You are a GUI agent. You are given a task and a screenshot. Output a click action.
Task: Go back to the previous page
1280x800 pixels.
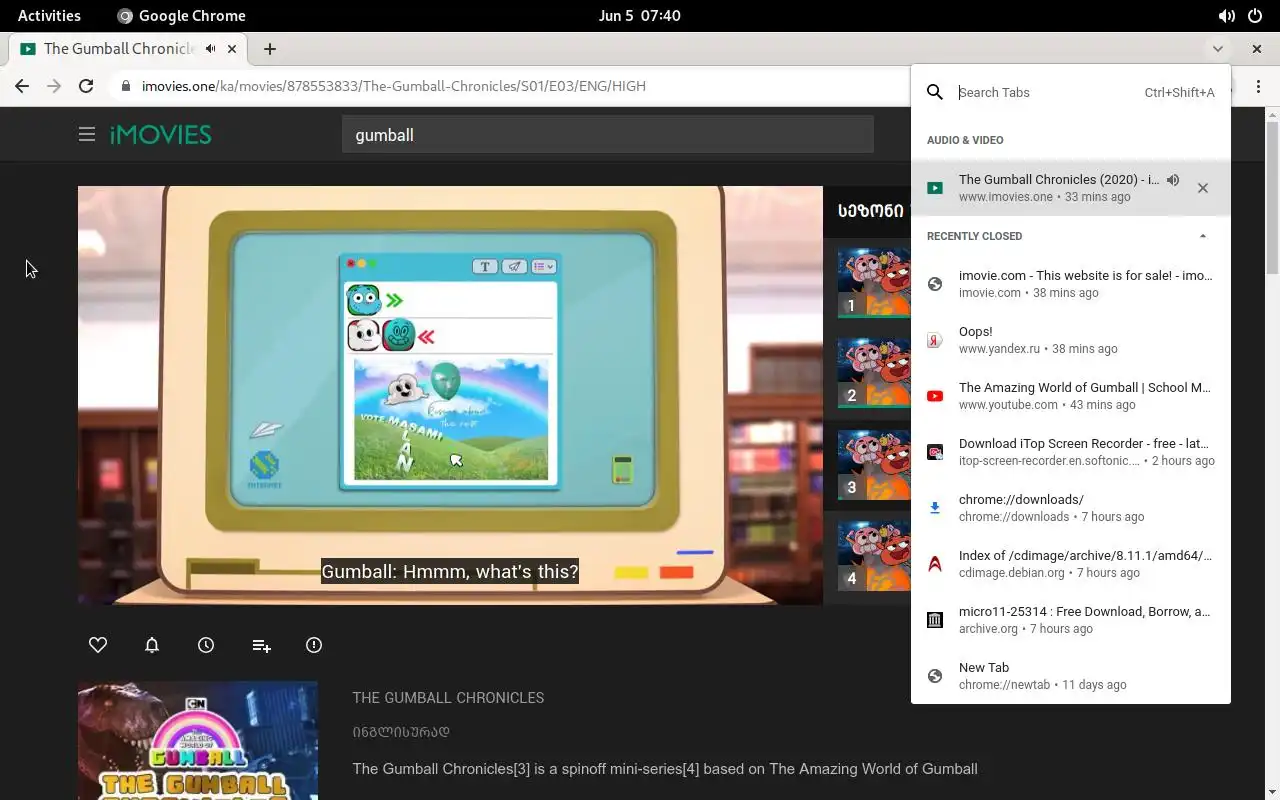(x=22, y=86)
